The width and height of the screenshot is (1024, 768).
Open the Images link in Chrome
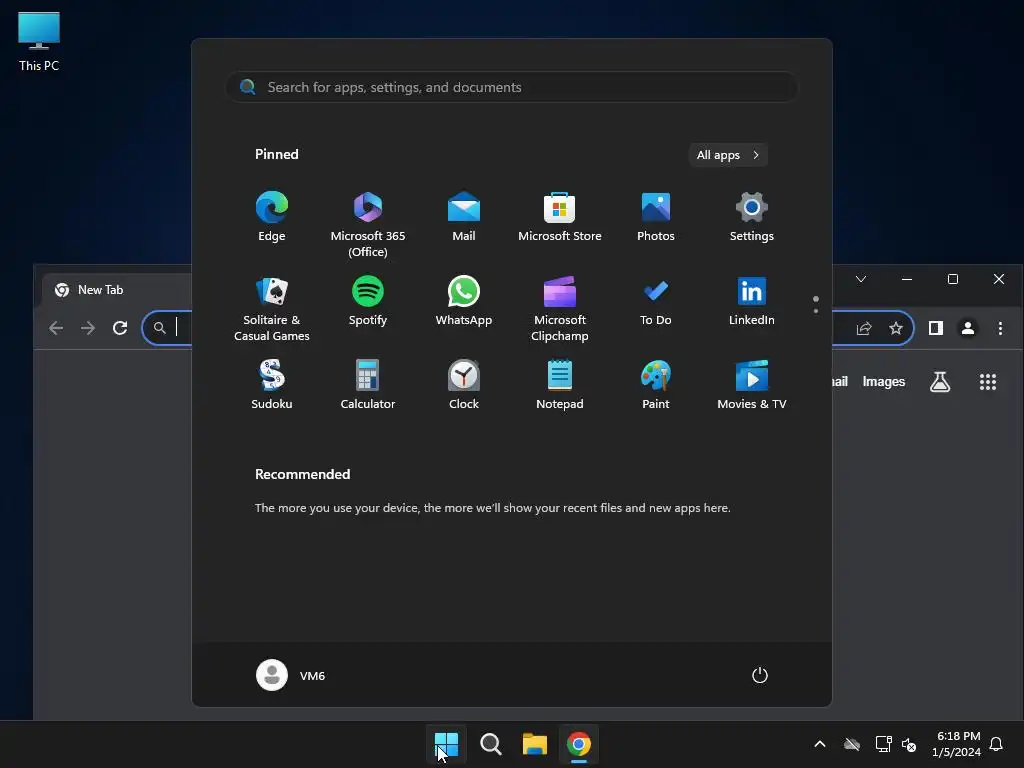(884, 381)
